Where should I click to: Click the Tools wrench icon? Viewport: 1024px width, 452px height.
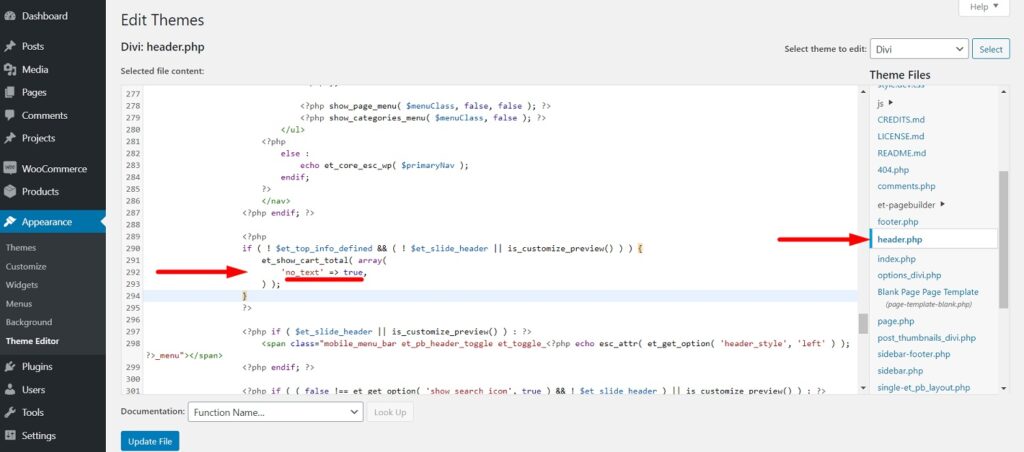coord(10,412)
